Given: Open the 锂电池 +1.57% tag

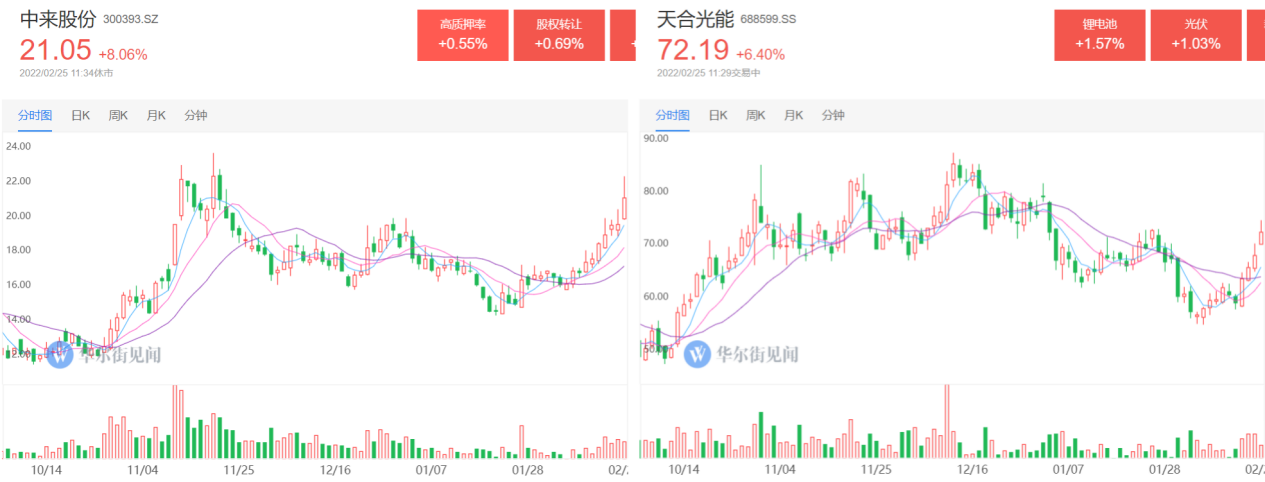Looking at the screenshot, I should 1100,35.
